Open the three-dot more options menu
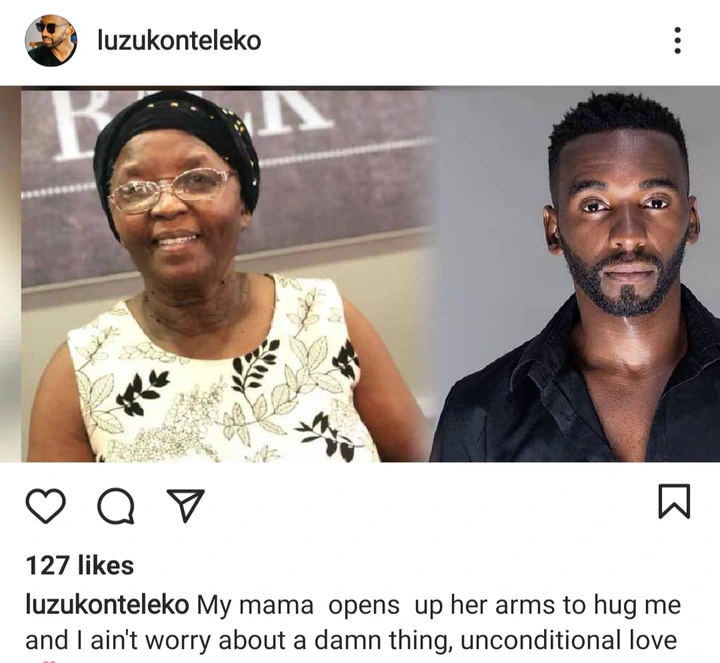Viewport: 720px width, 663px height. coord(677,40)
